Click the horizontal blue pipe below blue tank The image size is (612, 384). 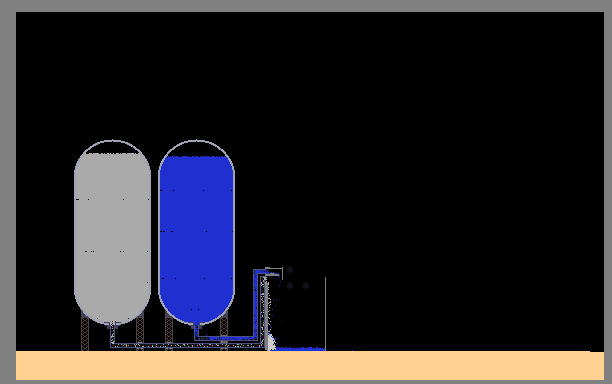(225, 338)
